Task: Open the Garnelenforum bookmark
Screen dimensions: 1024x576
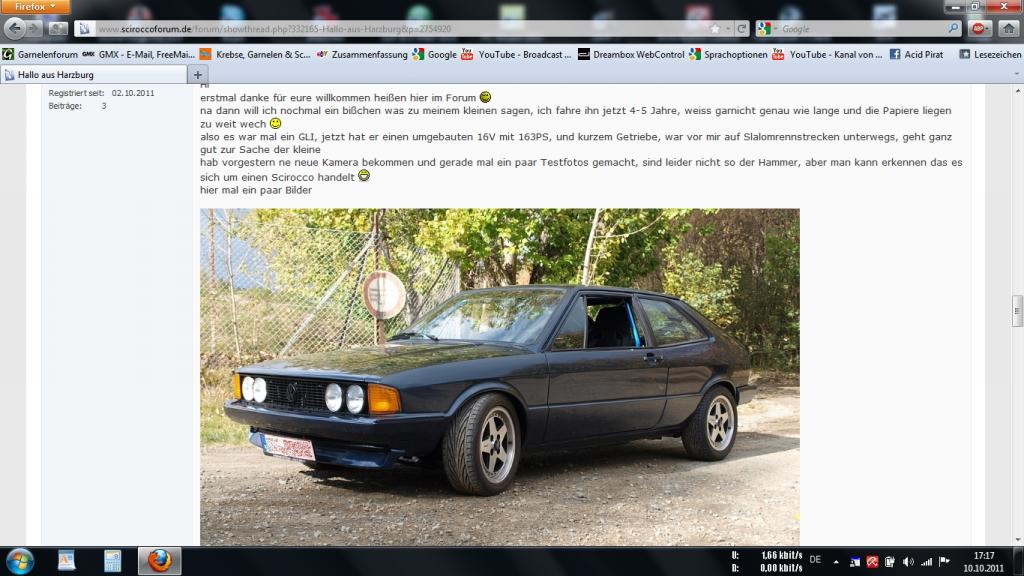Action: click(40, 54)
